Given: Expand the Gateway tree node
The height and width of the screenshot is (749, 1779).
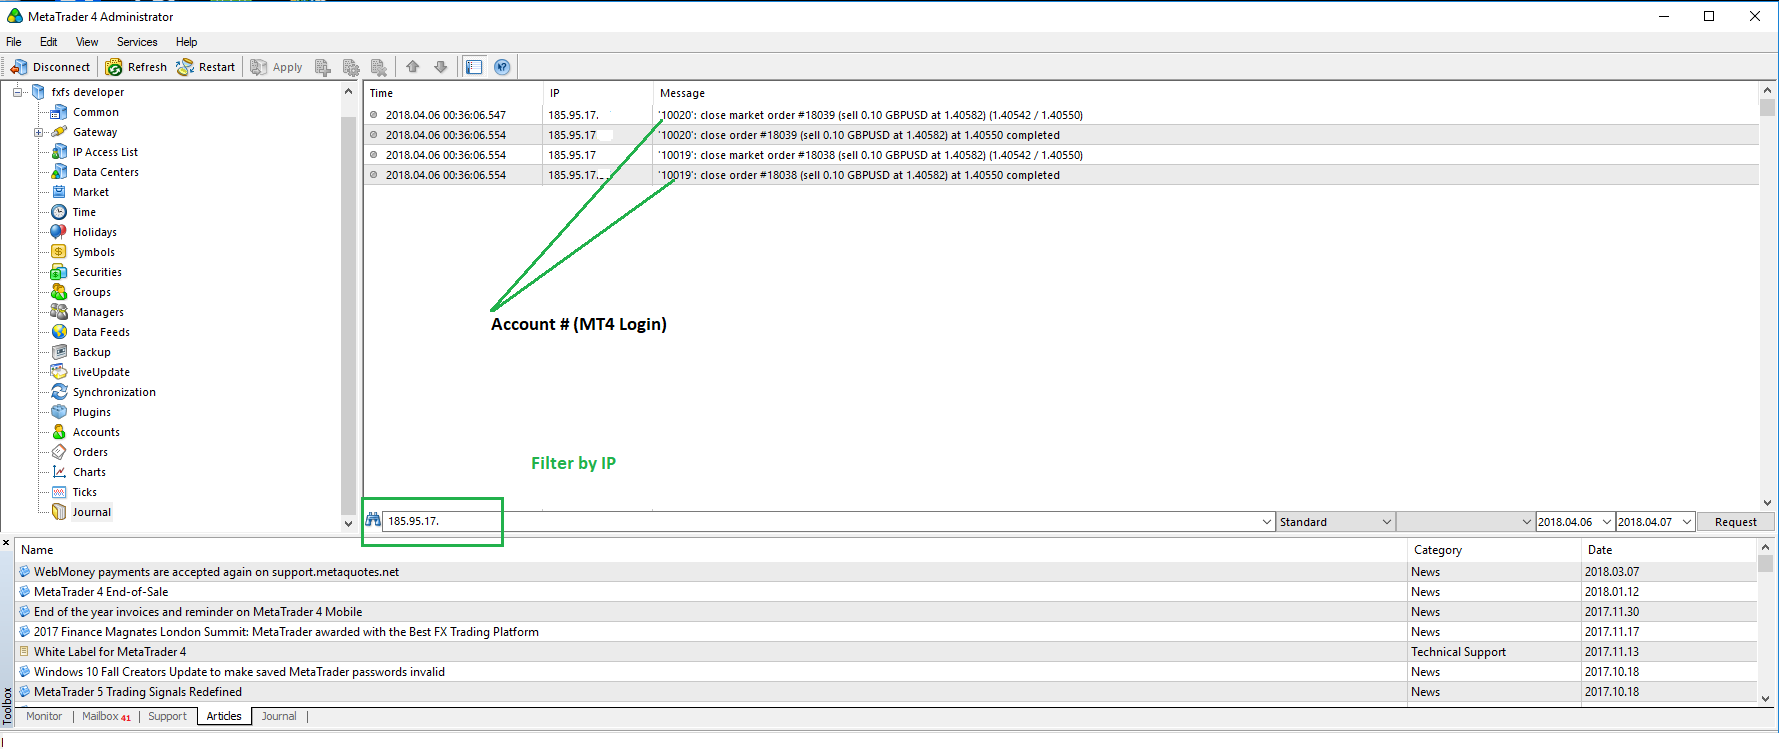Looking at the screenshot, I should coord(38,132).
